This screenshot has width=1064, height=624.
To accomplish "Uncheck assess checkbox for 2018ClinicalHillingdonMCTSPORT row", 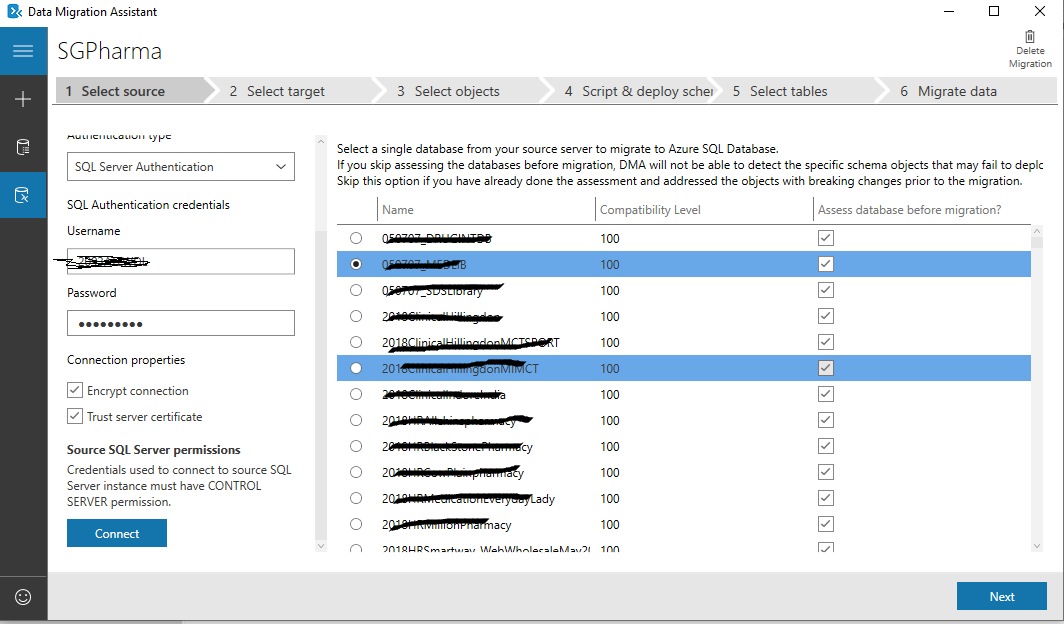I will point(826,342).
